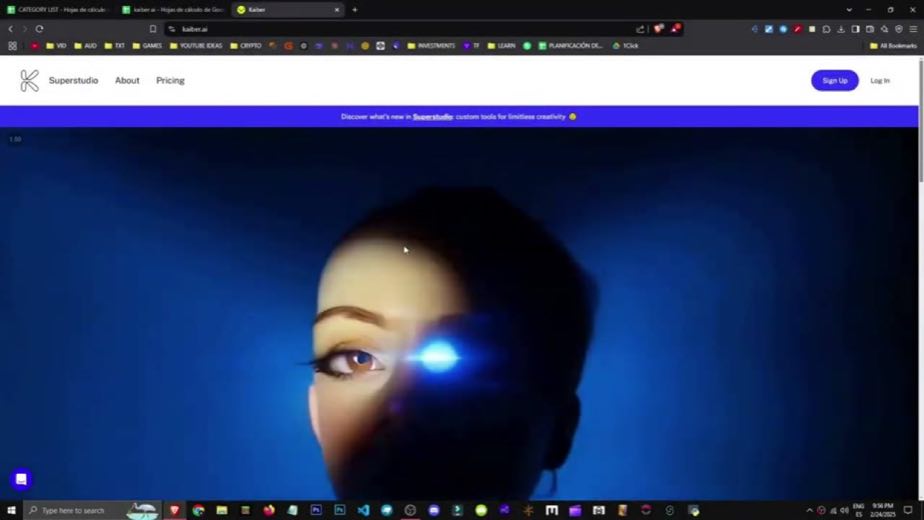Open the apps grid in bookmarks bar
The height and width of the screenshot is (520, 924).
(x=12, y=46)
